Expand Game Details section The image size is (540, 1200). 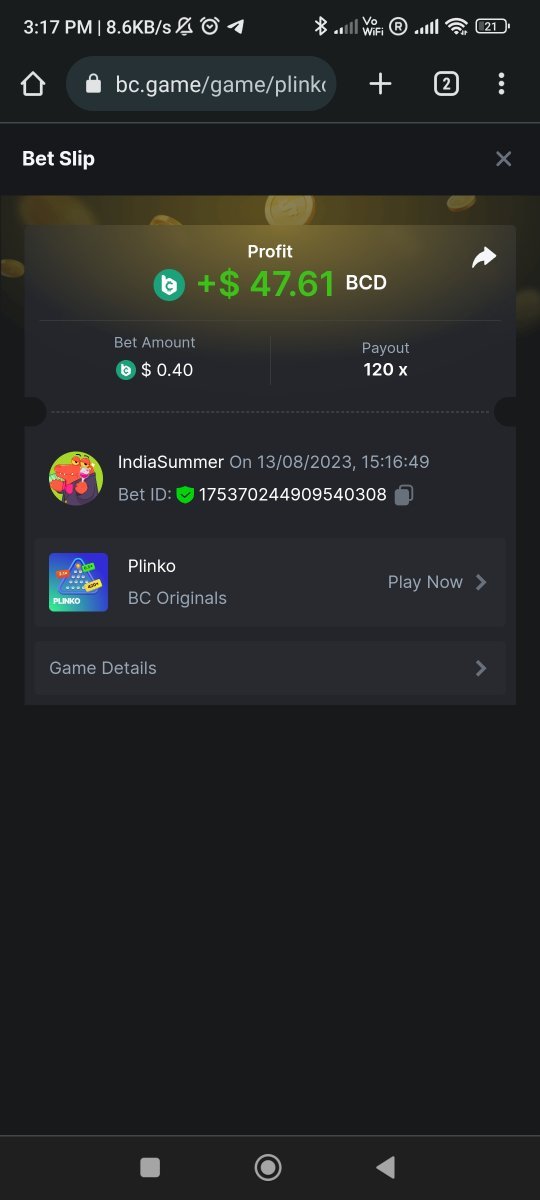[x=270, y=668]
